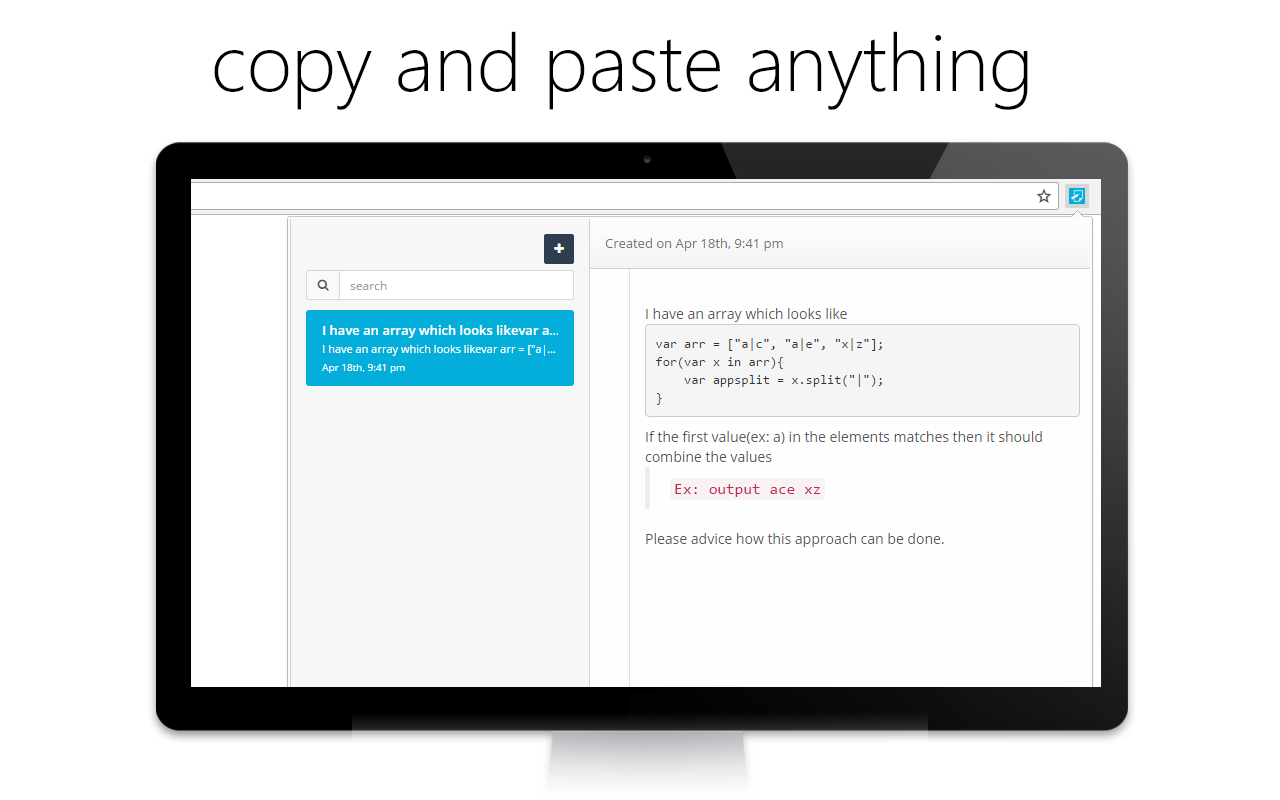The height and width of the screenshot is (800, 1280).
Task: Click the 'Please advice how this approach' sentence
Action: (796, 538)
